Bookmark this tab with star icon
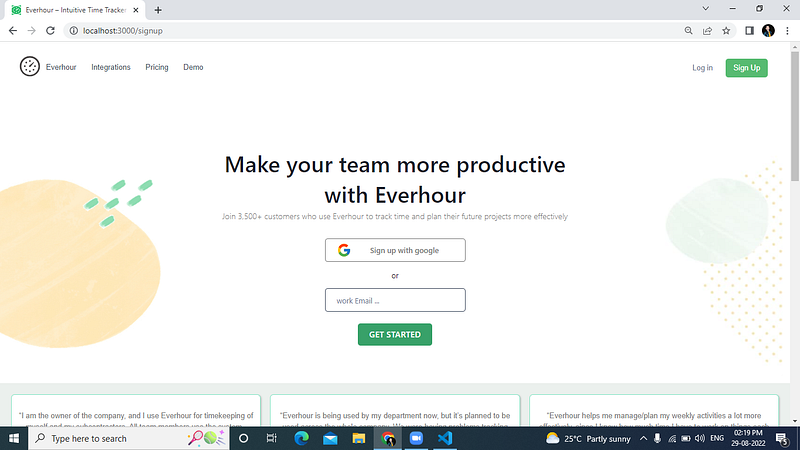 coord(726,31)
